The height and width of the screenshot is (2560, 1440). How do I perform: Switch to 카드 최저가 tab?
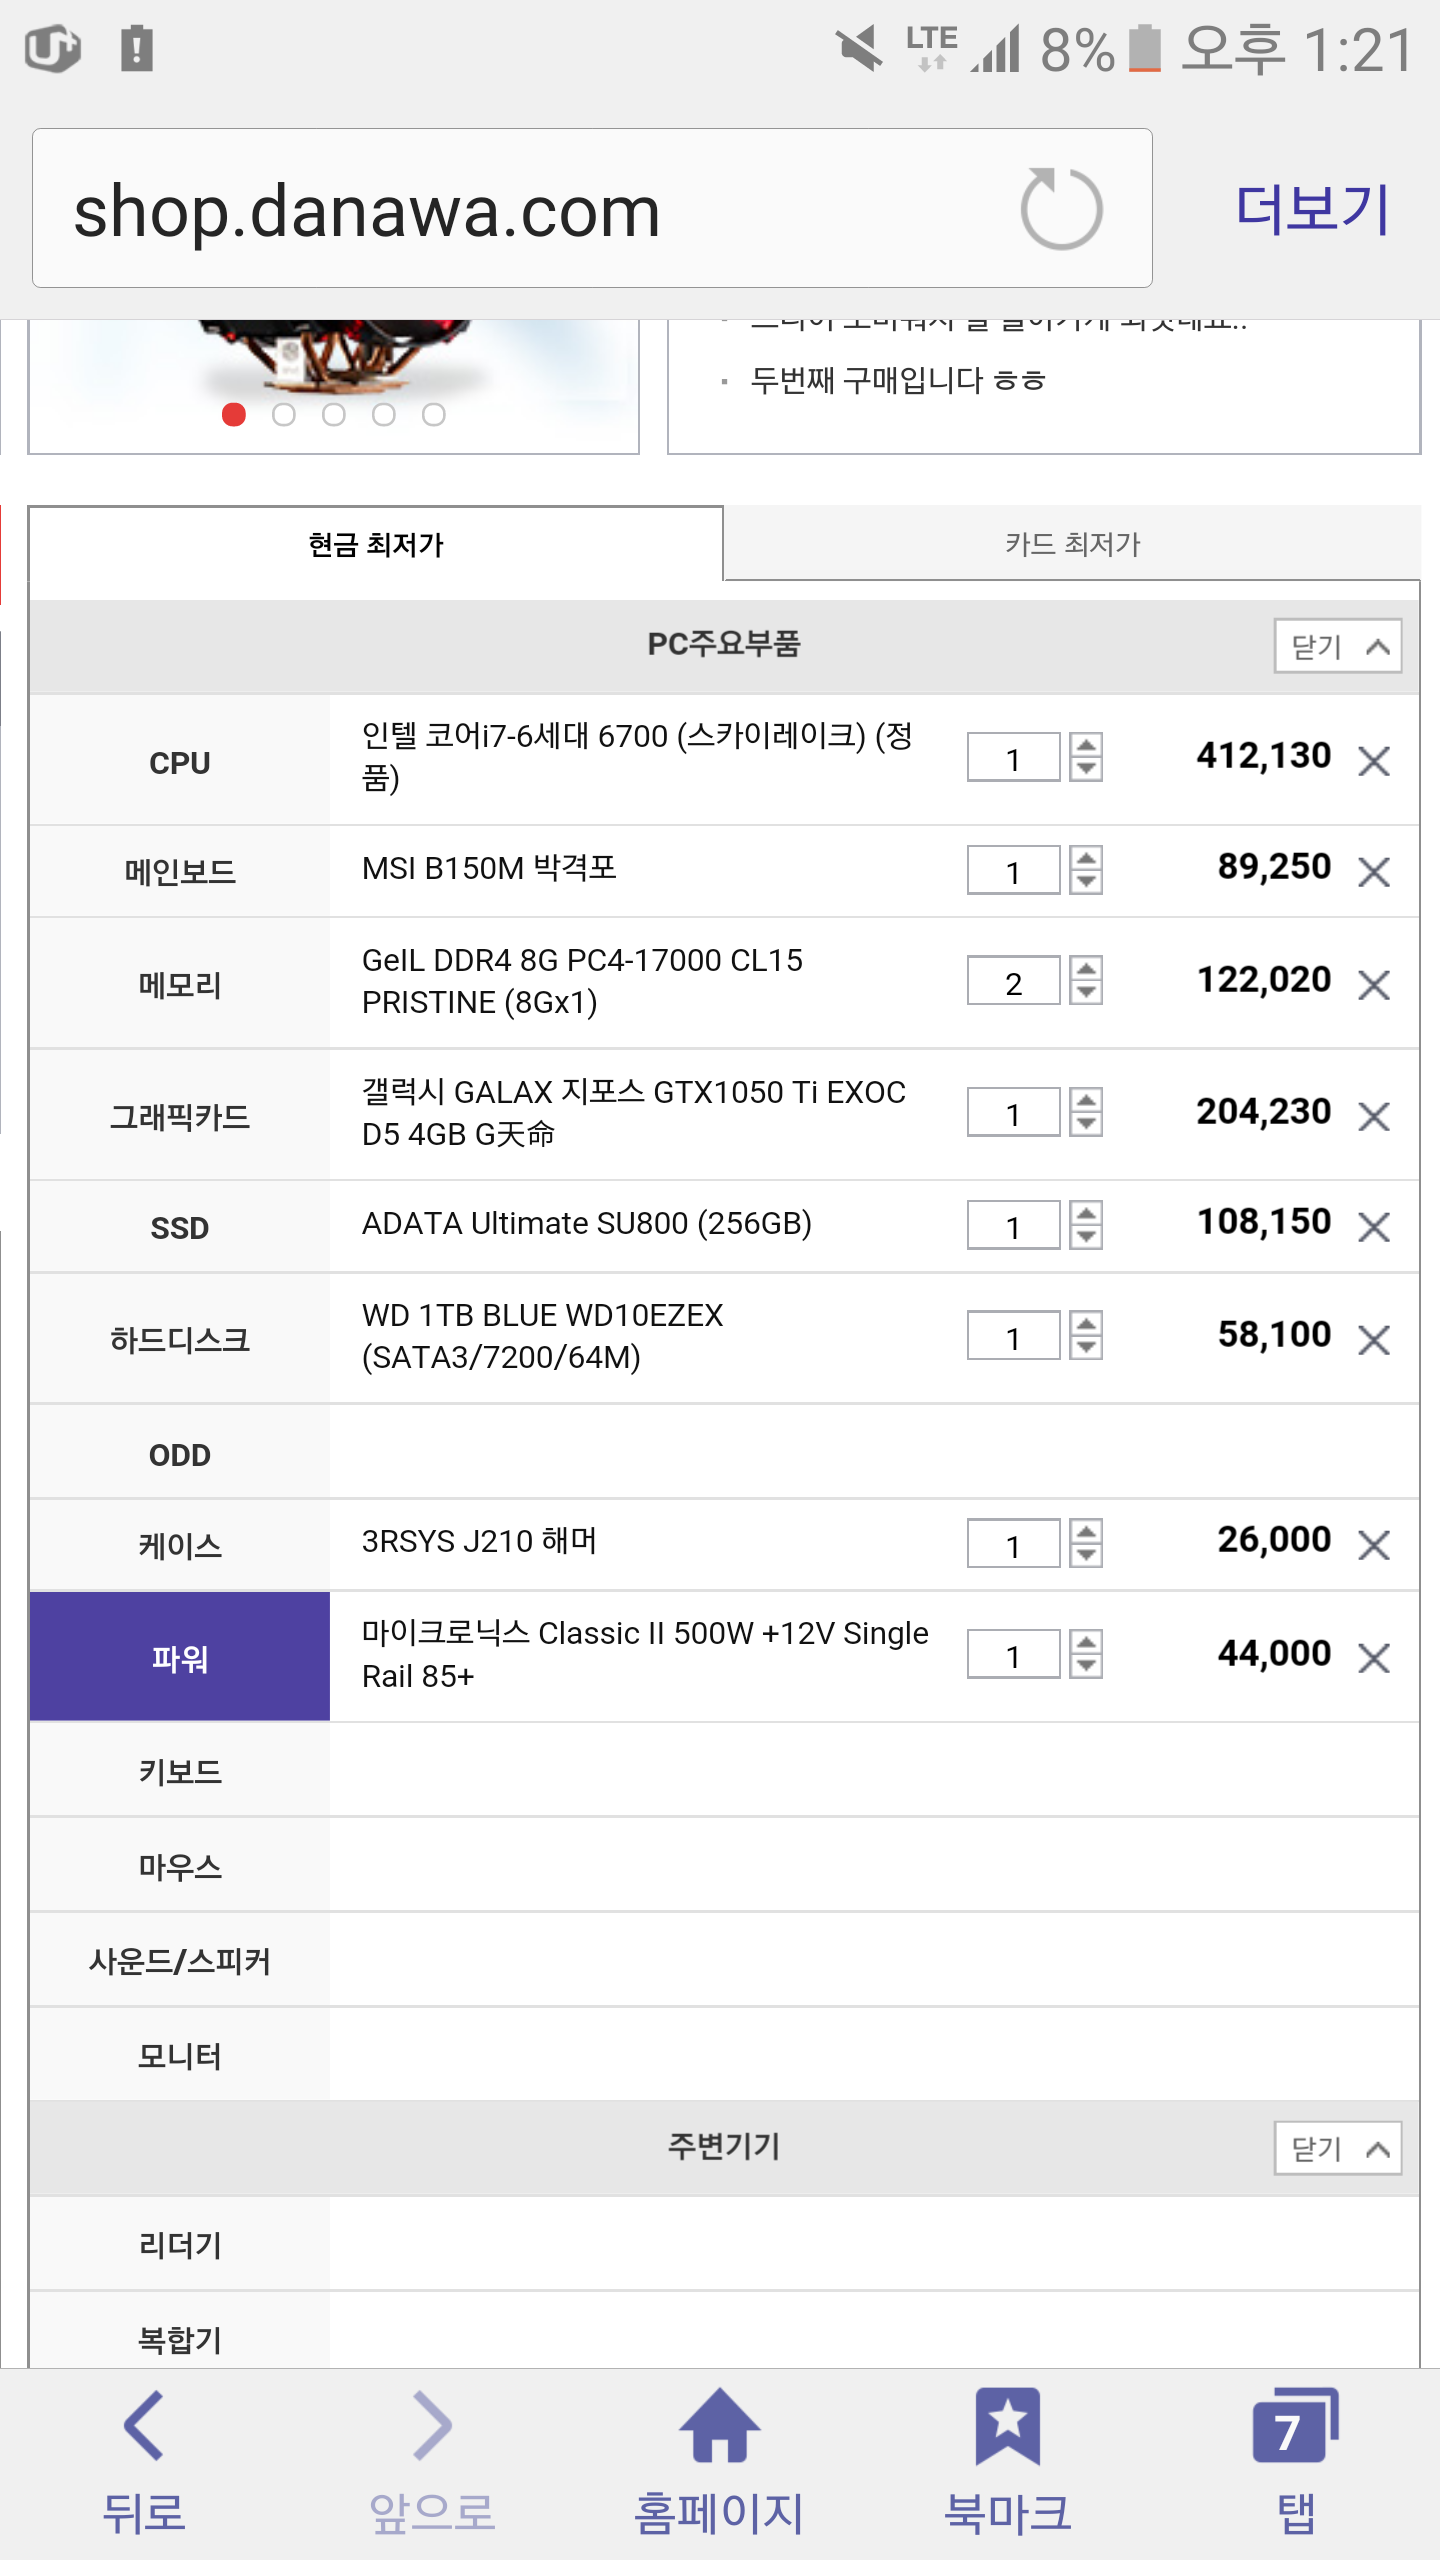click(x=1072, y=544)
